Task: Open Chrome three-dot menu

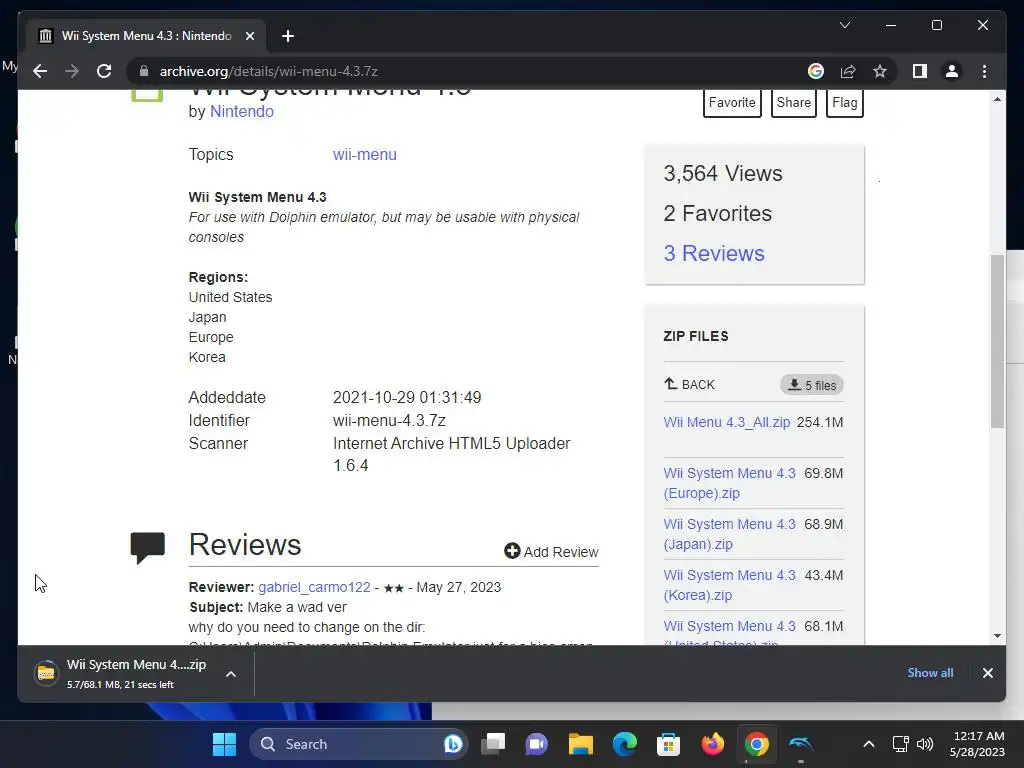Action: [984, 71]
